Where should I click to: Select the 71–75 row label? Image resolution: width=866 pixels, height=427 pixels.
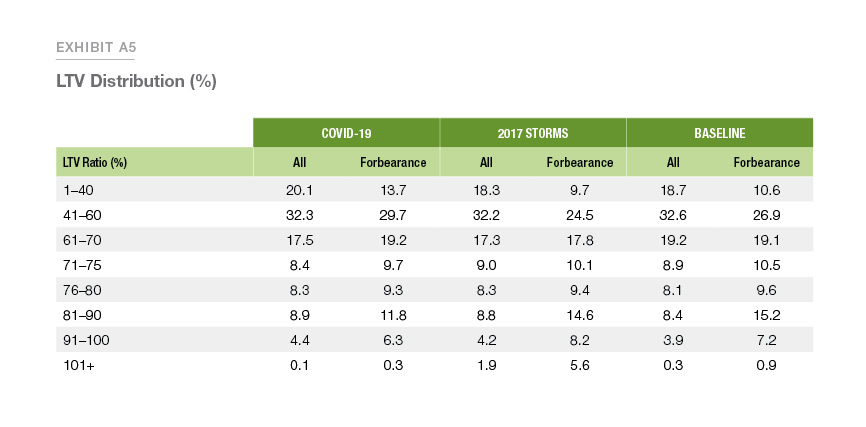pyautogui.click(x=82, y=266)
